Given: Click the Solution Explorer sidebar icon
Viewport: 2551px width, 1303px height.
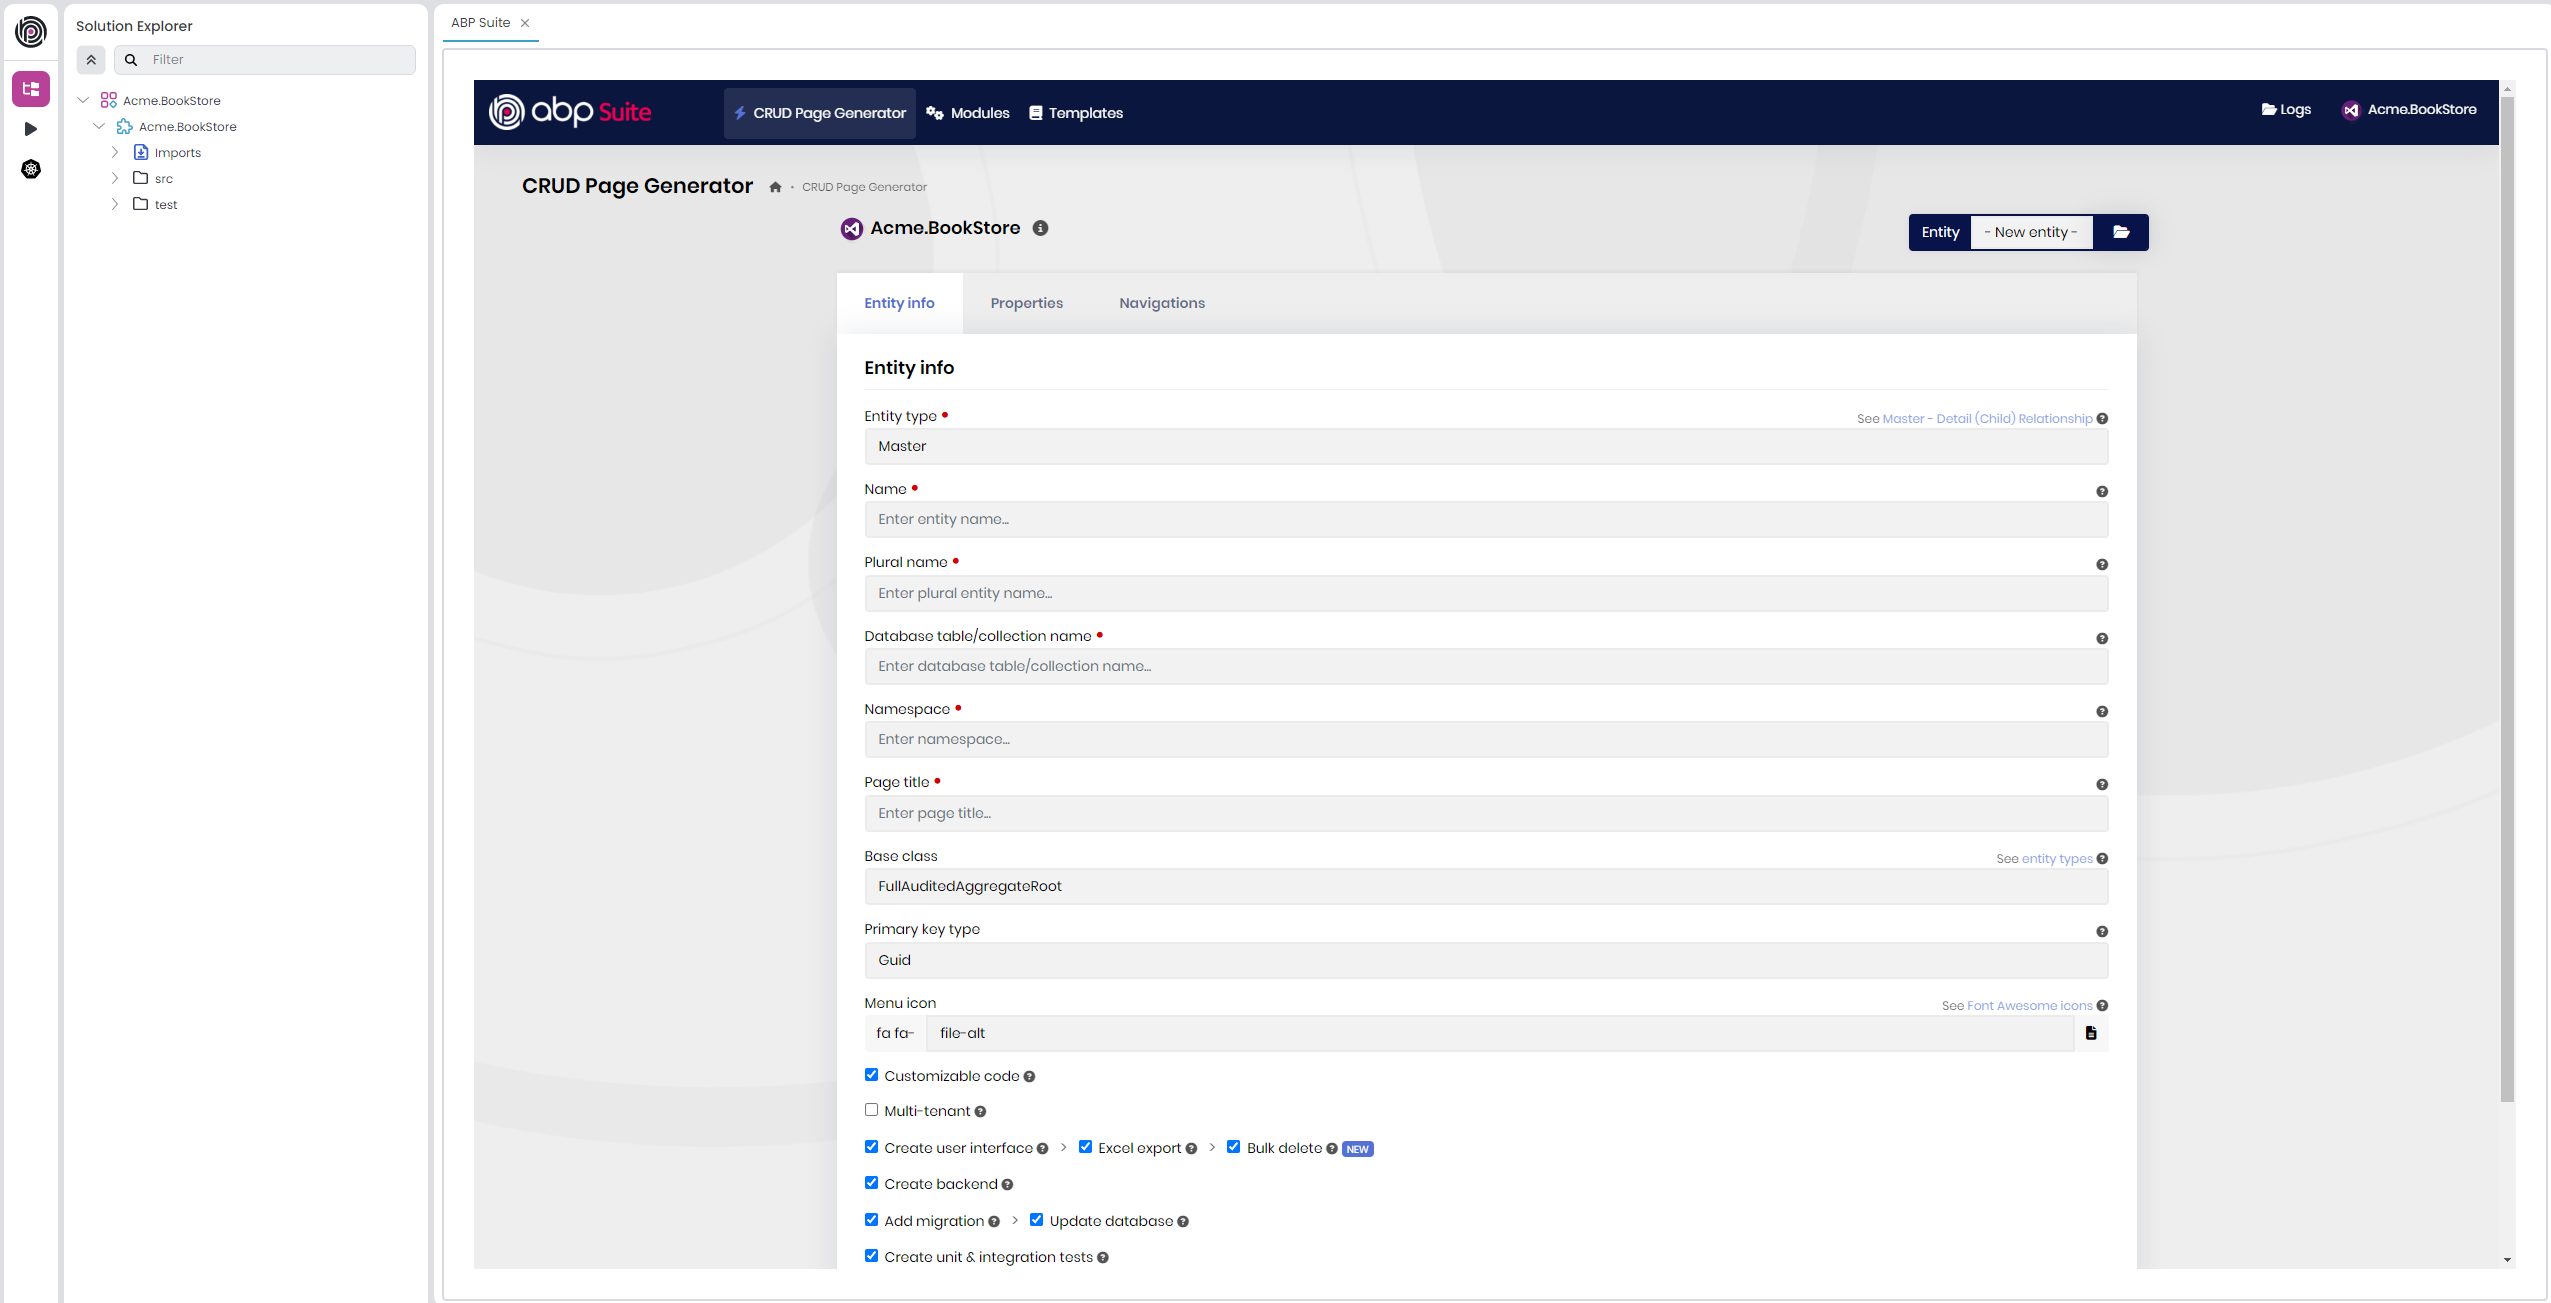Looking at the screenshot, I should click(x=31, y=89).
